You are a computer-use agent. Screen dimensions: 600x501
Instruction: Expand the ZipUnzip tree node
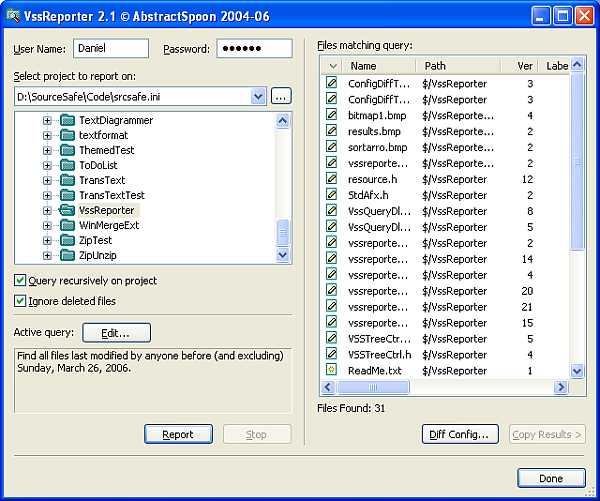click(x=47, y=256)
